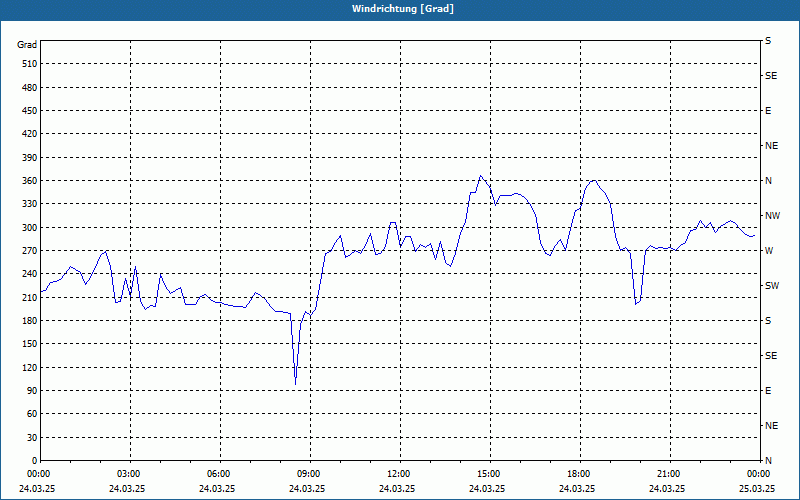800x500 pixels.
Task: Click the E compass label beside 90
Action: [768, 391]
